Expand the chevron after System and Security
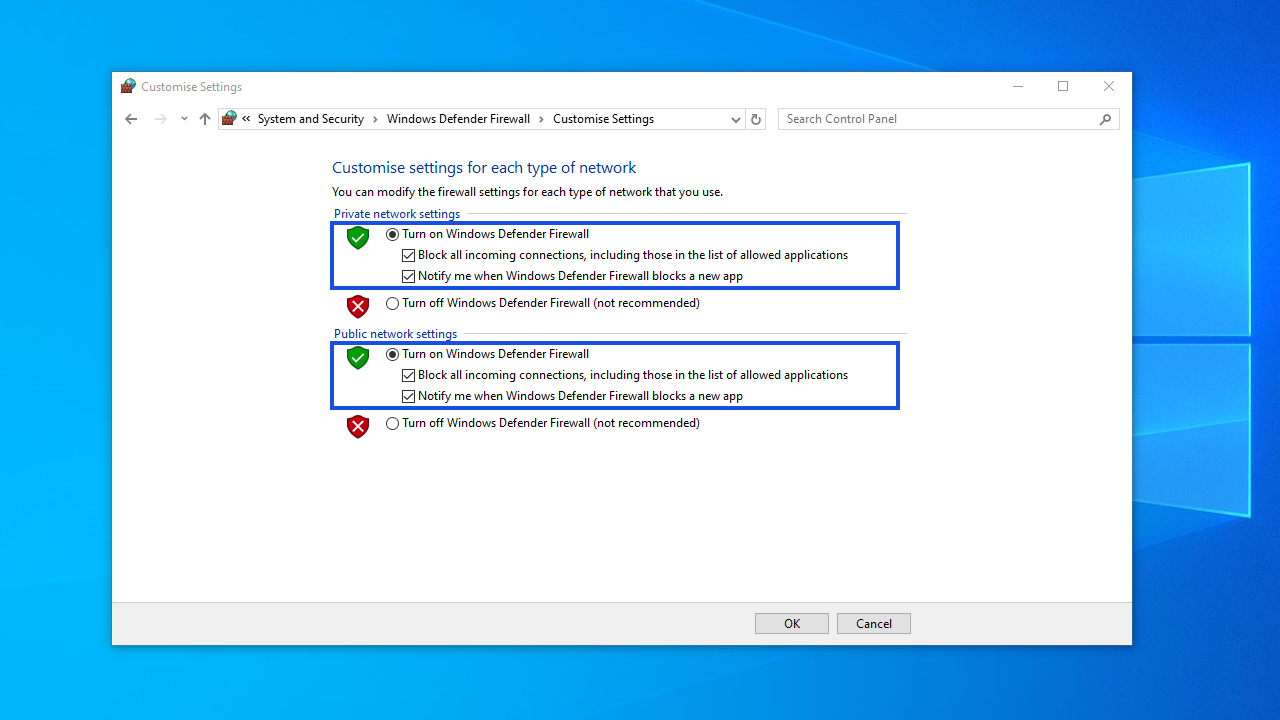Screen dimensions: 1280x720 [376, 119]
